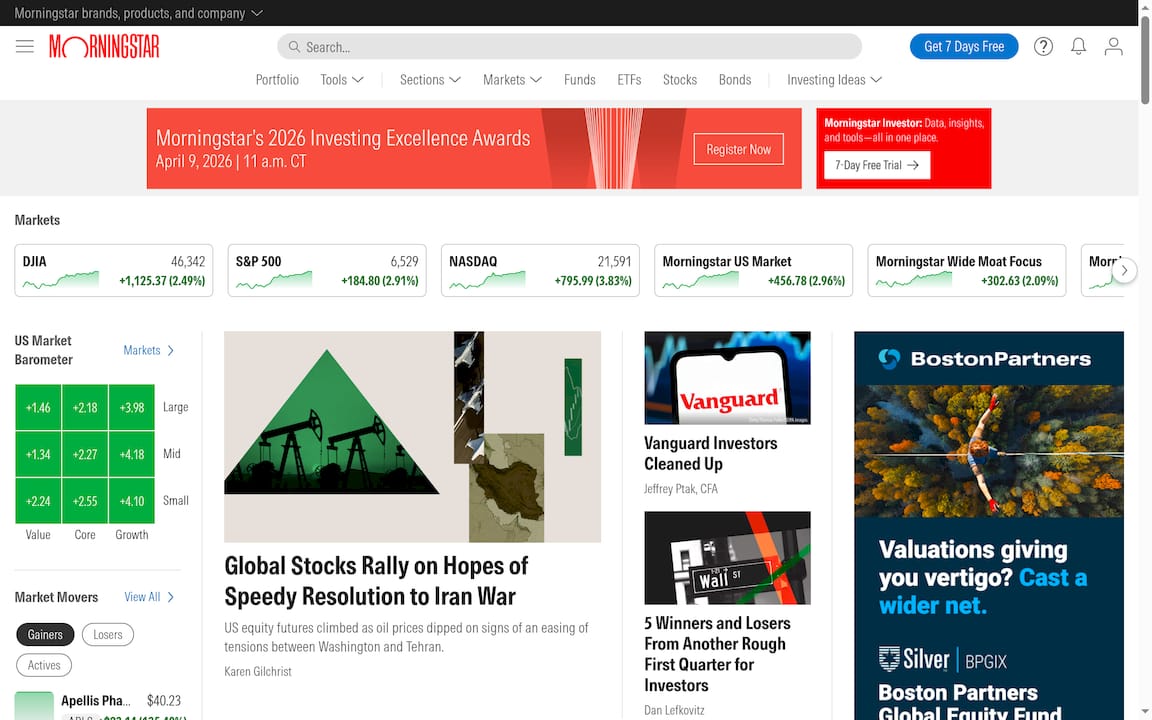Open the Vanguard Investors Cleaned Up article
The image size is (1152, 720).
(x=710, y=453)
